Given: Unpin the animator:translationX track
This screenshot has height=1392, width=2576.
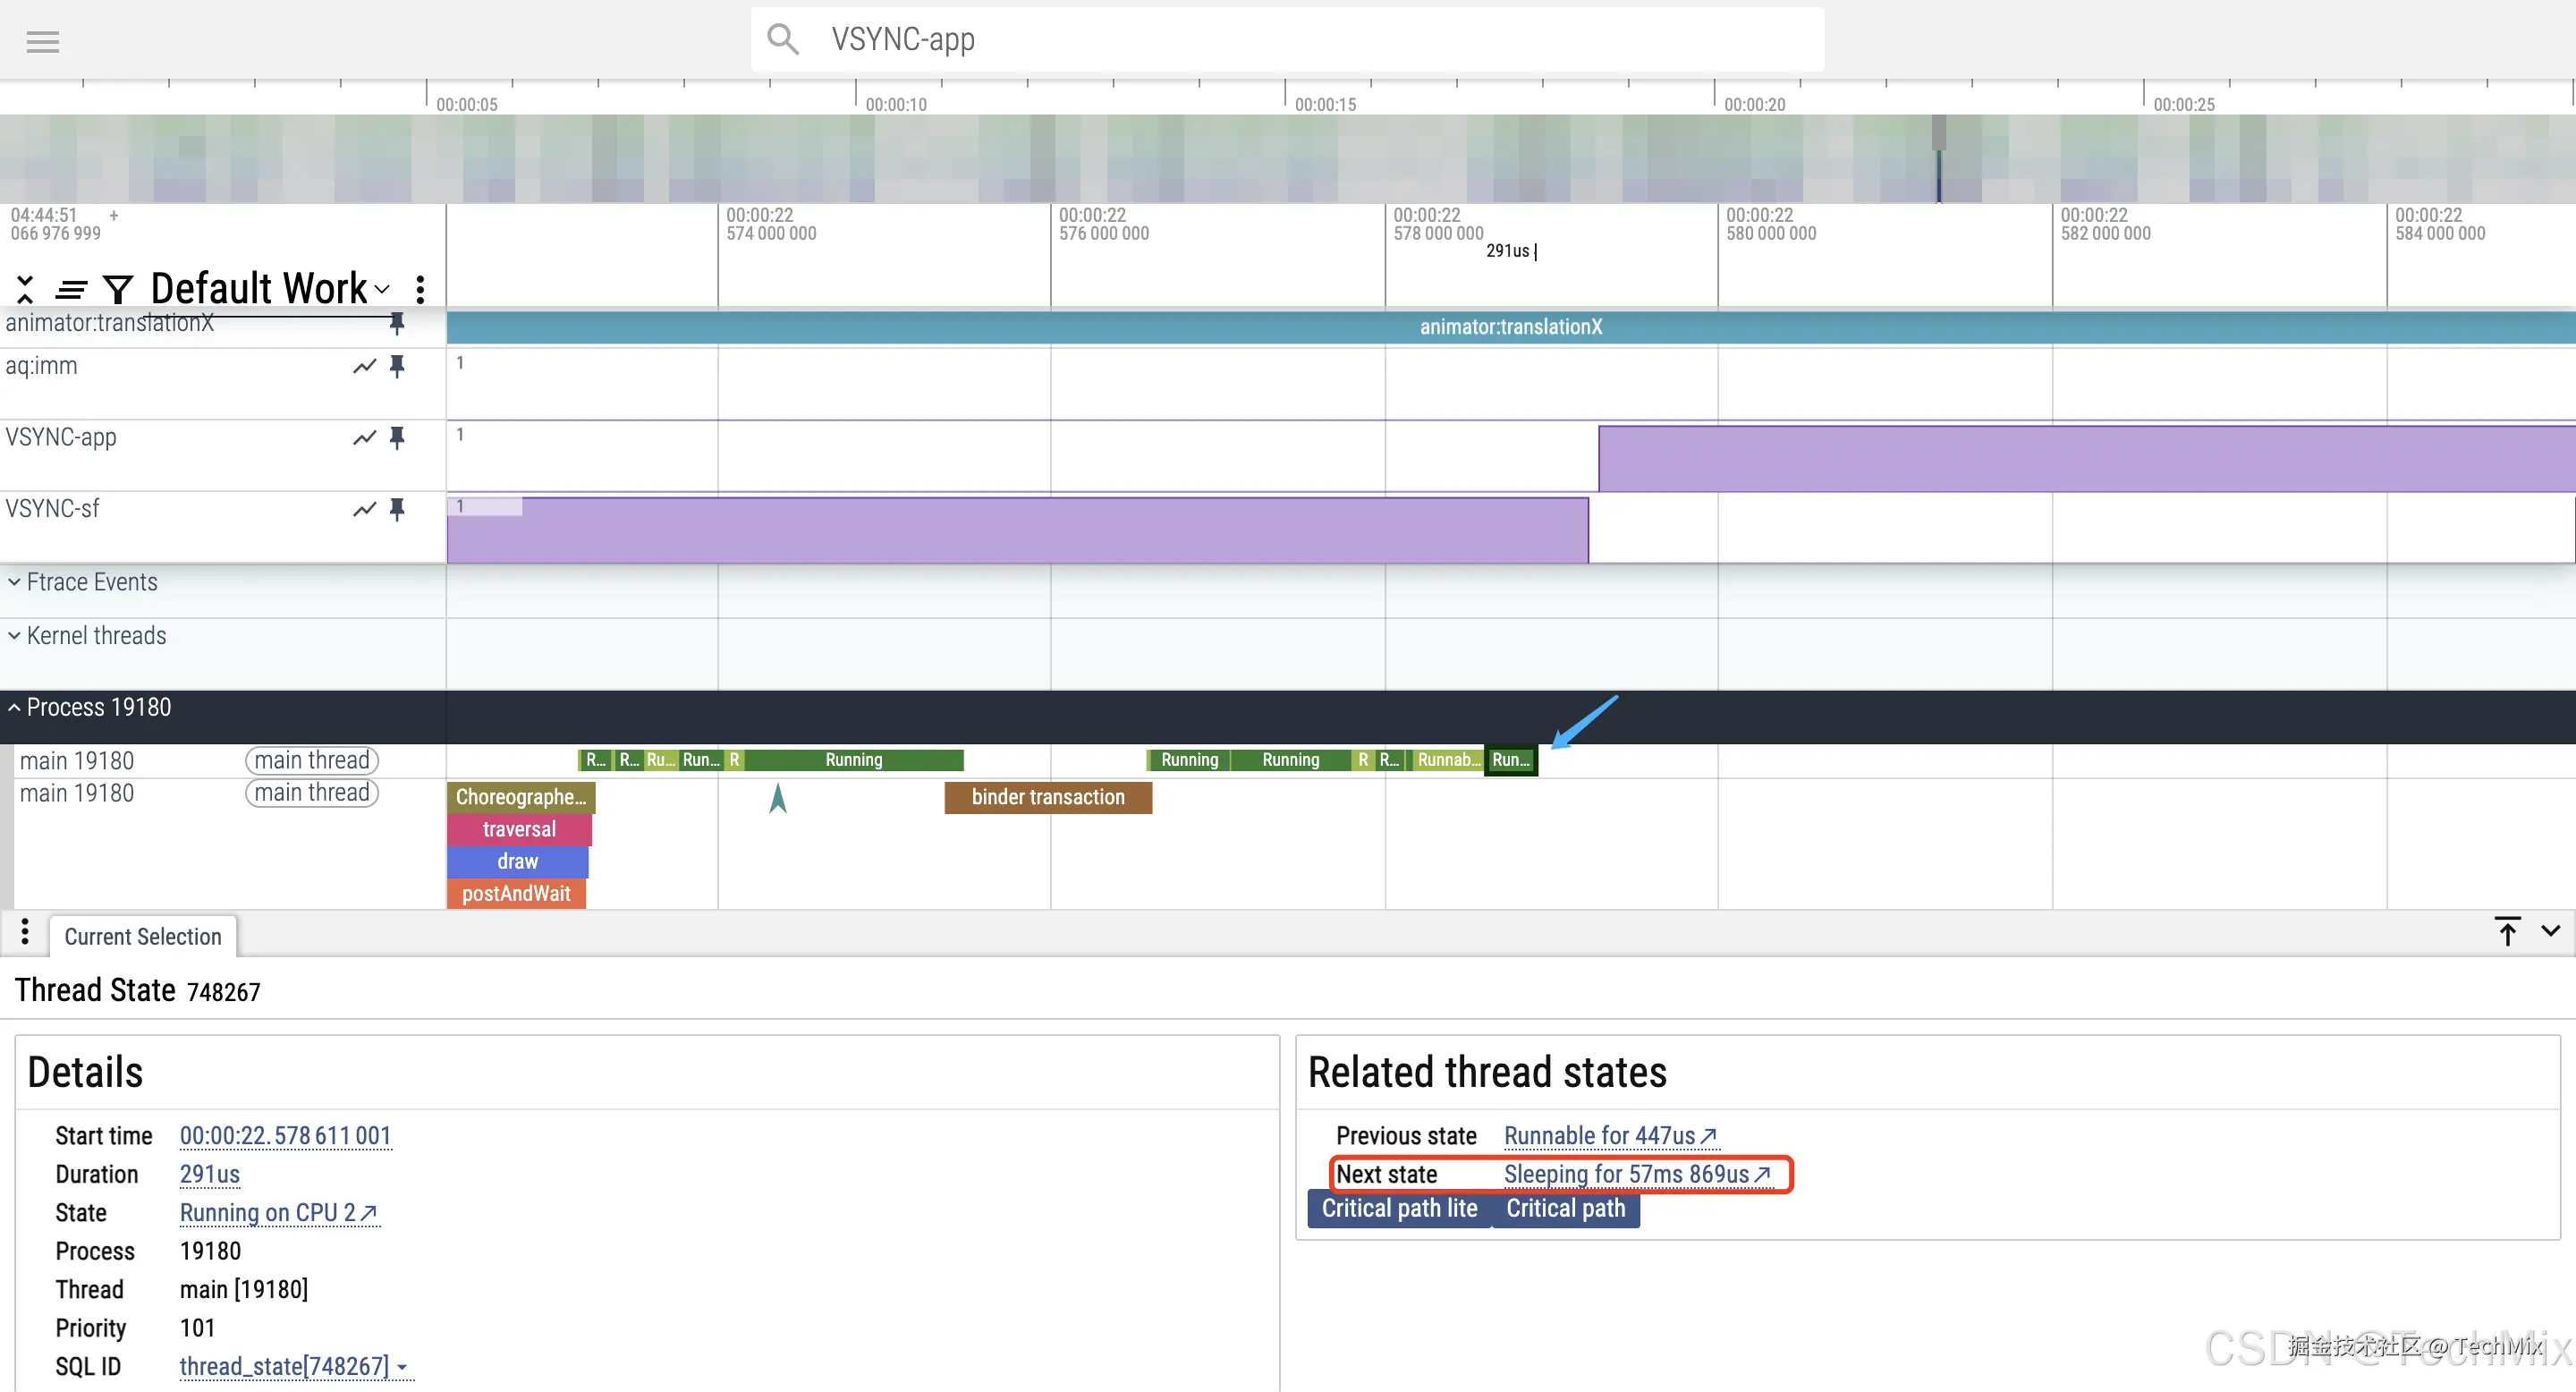Looking at the screenshot, I should point(397,323).
